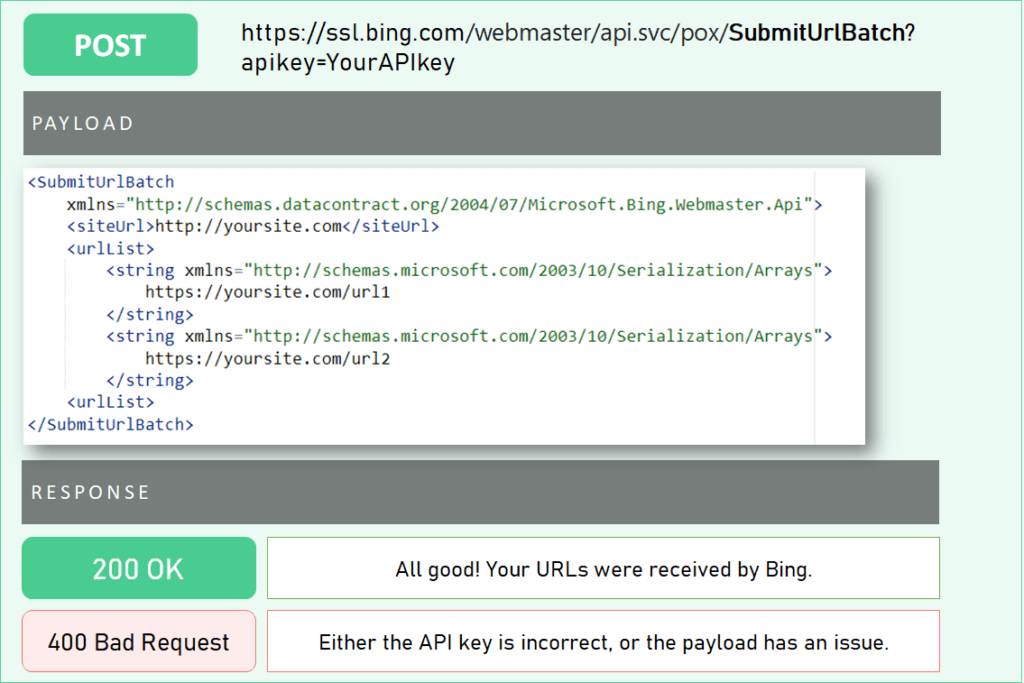
Task: Click the green POST method badge
Action: tap(110, 45)
